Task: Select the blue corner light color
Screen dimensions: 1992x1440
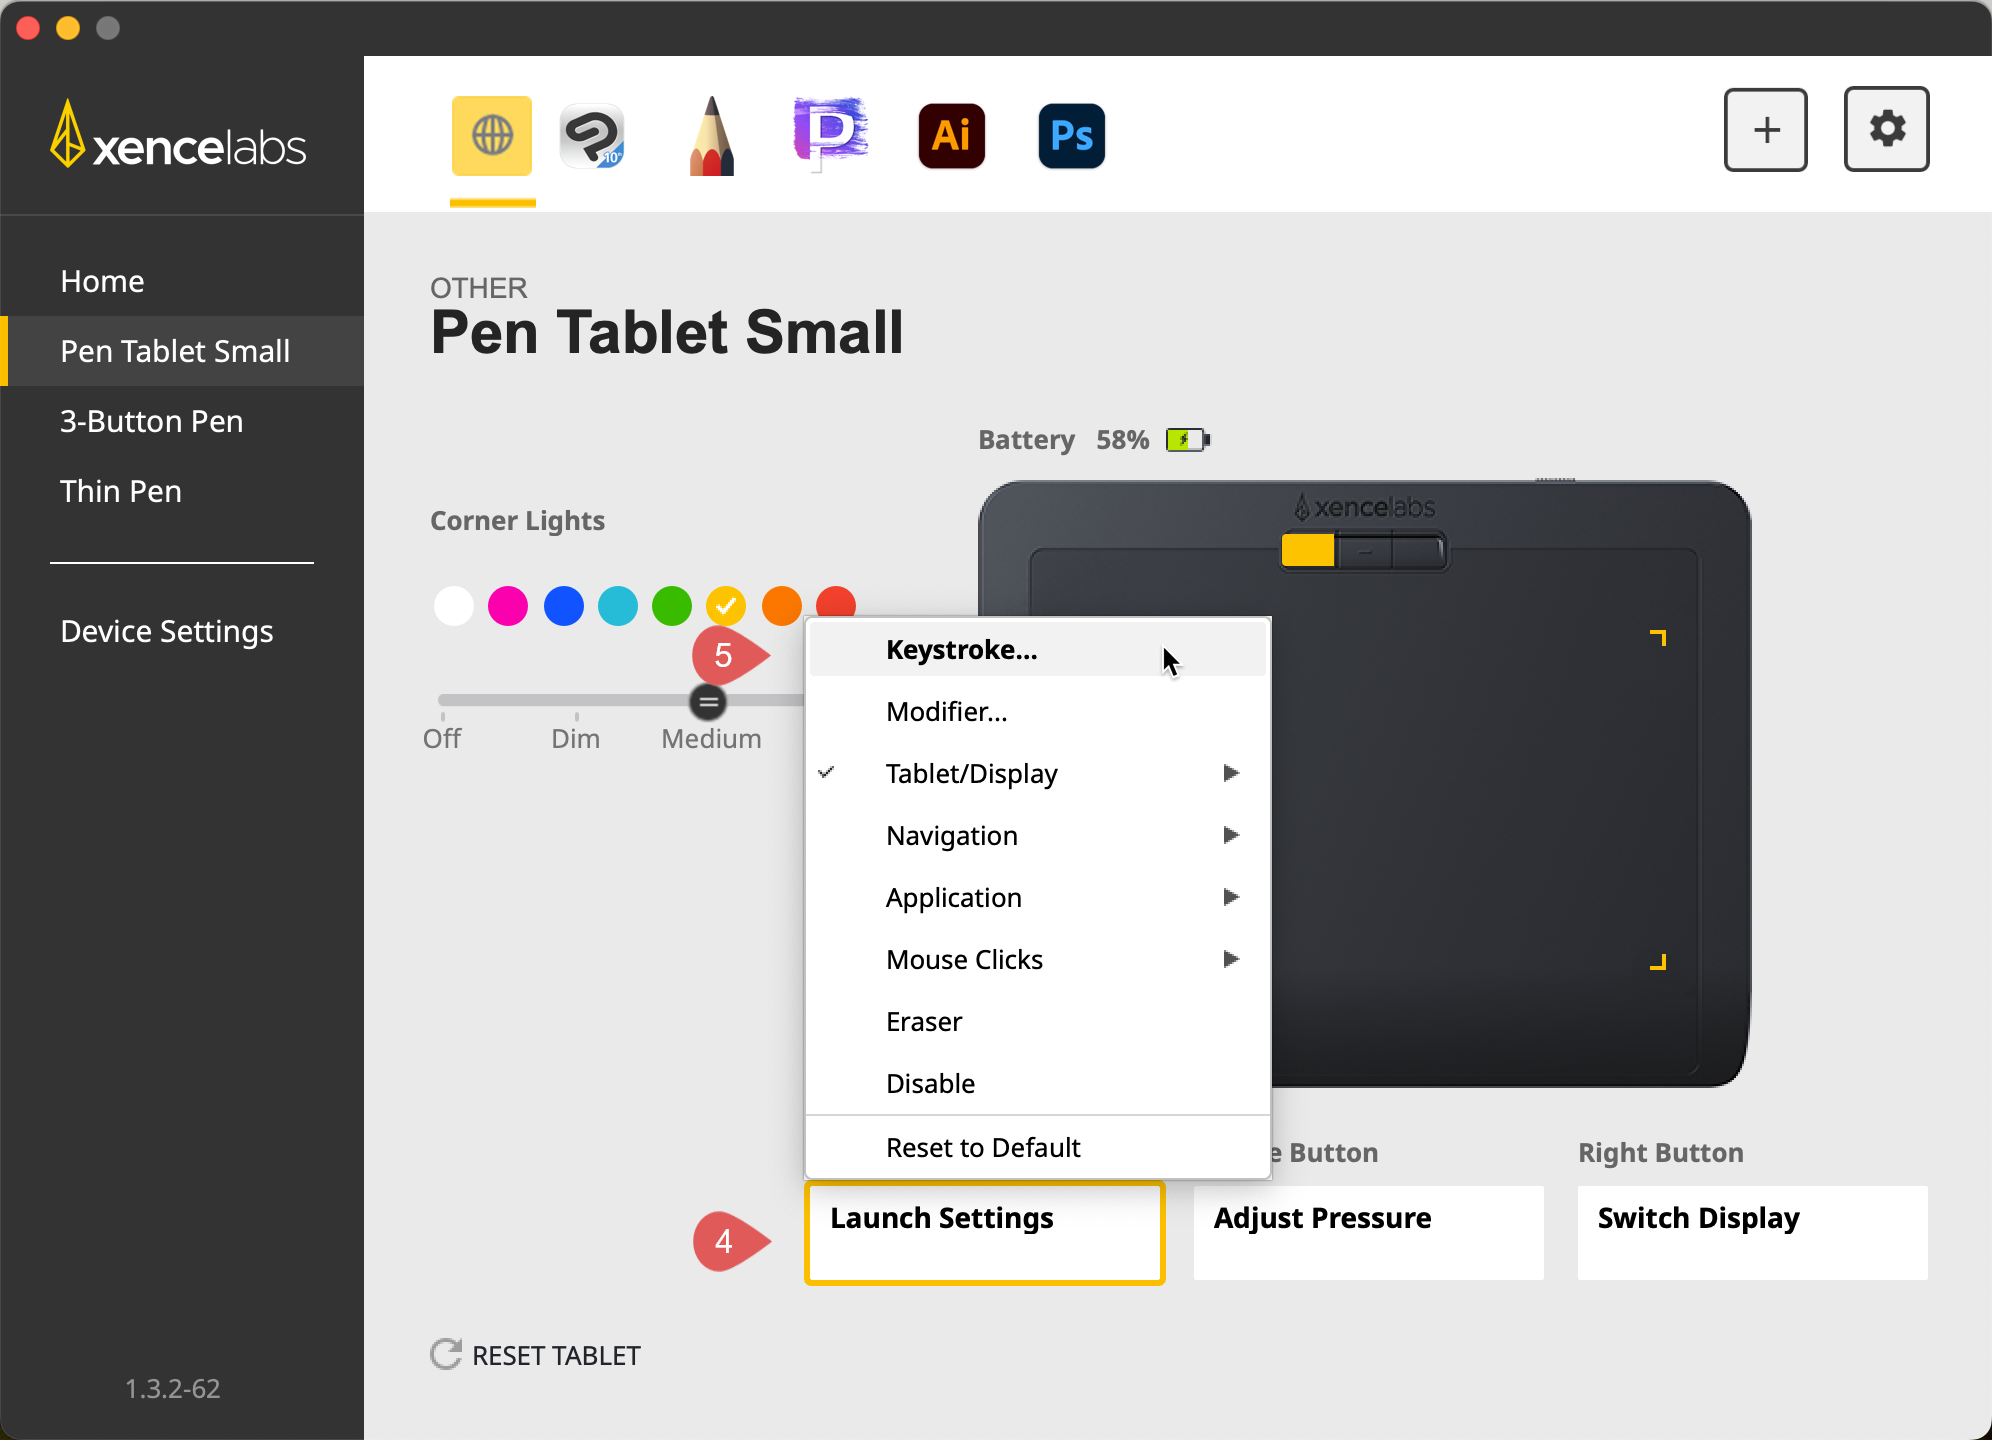Action: [563, 605]
